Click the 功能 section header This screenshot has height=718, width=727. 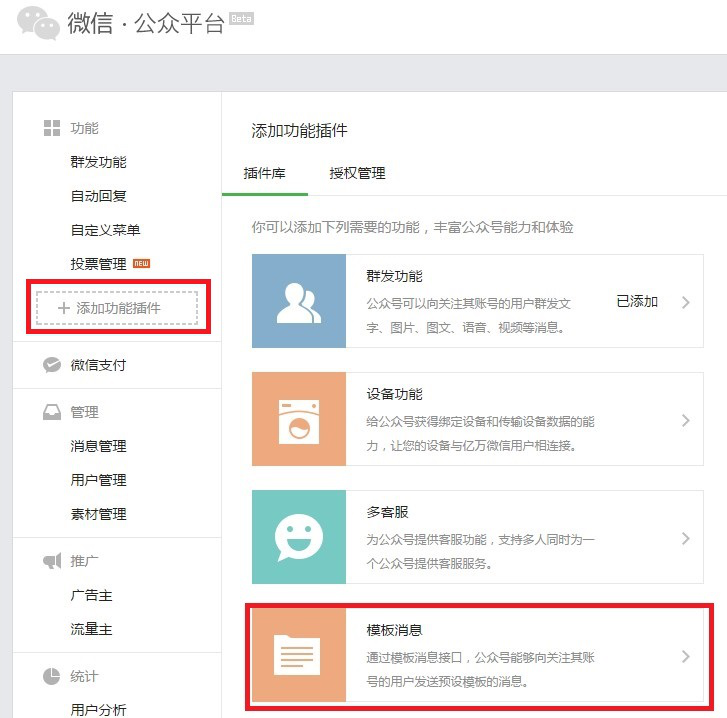(x=84, y=128)
